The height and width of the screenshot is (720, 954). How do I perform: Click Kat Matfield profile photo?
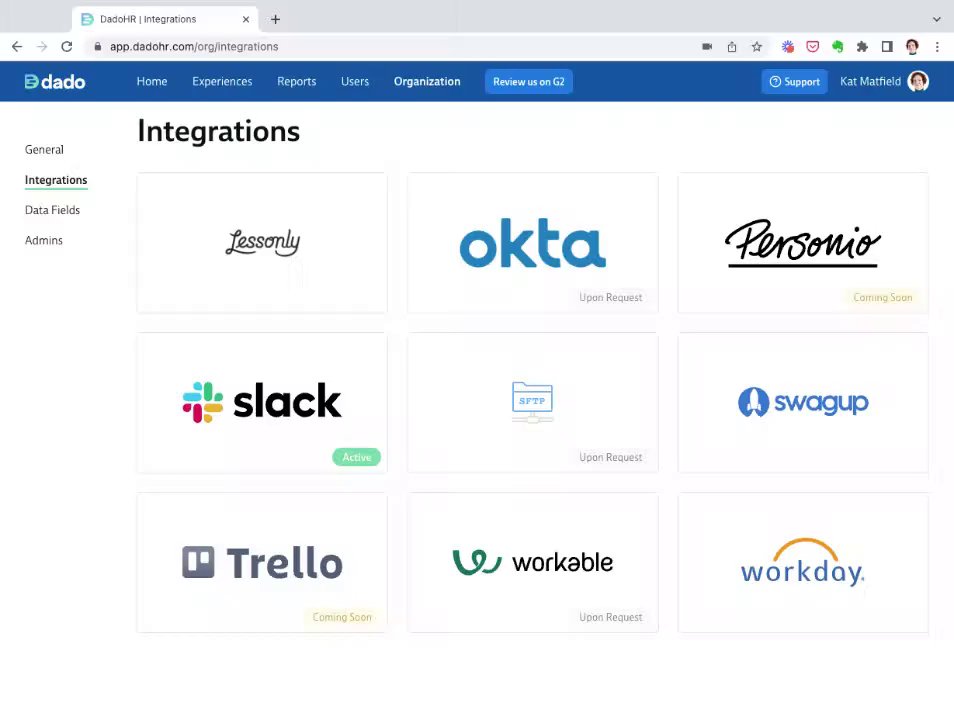[918, 82]
